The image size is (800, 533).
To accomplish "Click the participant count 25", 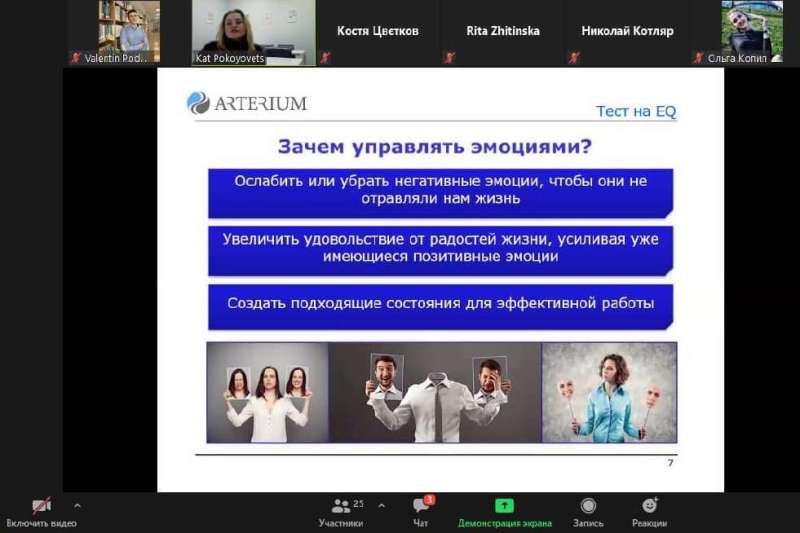I will point(358,504).
